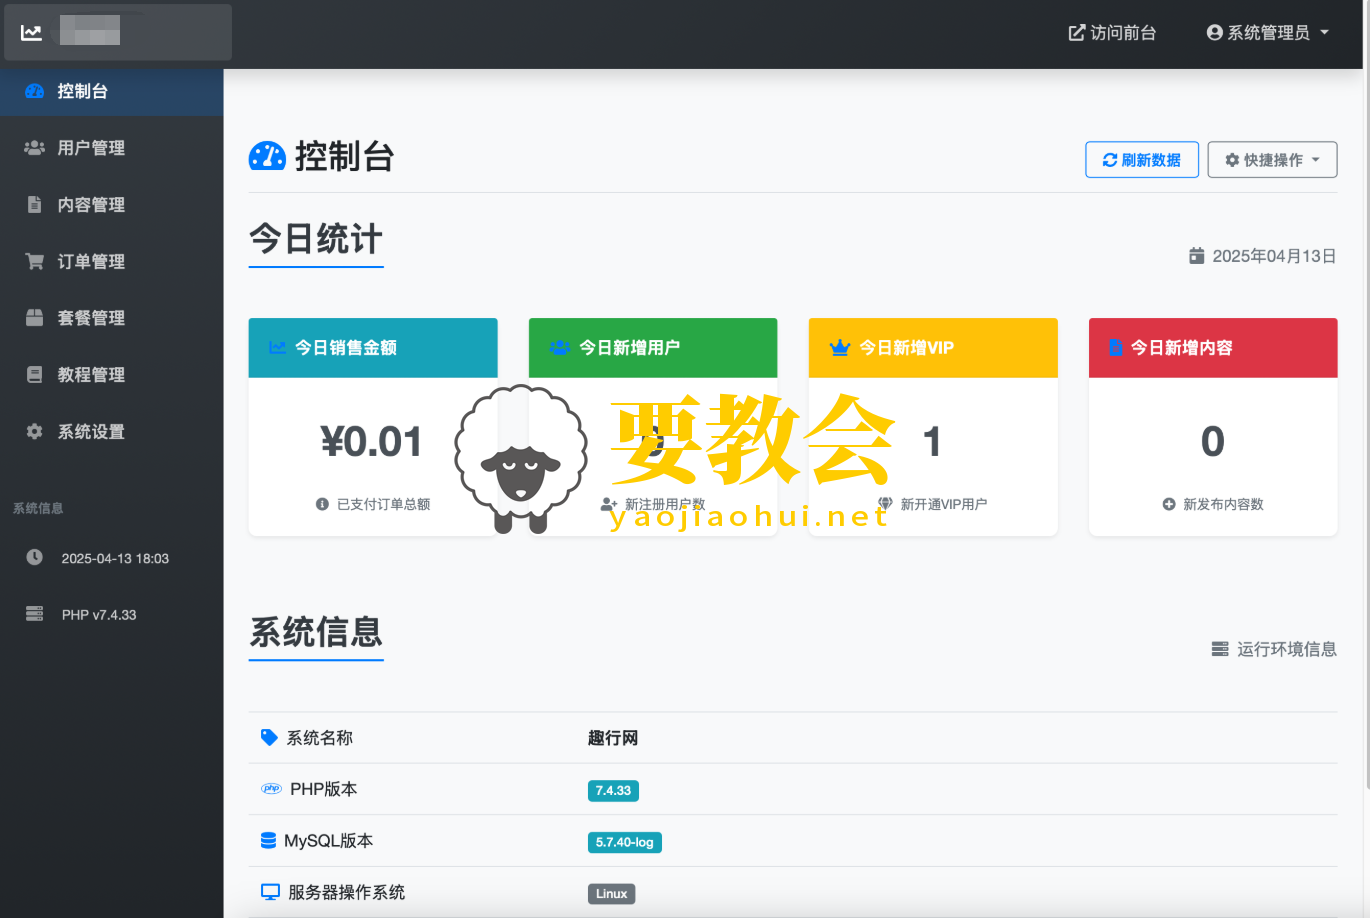Click the file icon in 今日新增内容 card

pos(1115,348)
